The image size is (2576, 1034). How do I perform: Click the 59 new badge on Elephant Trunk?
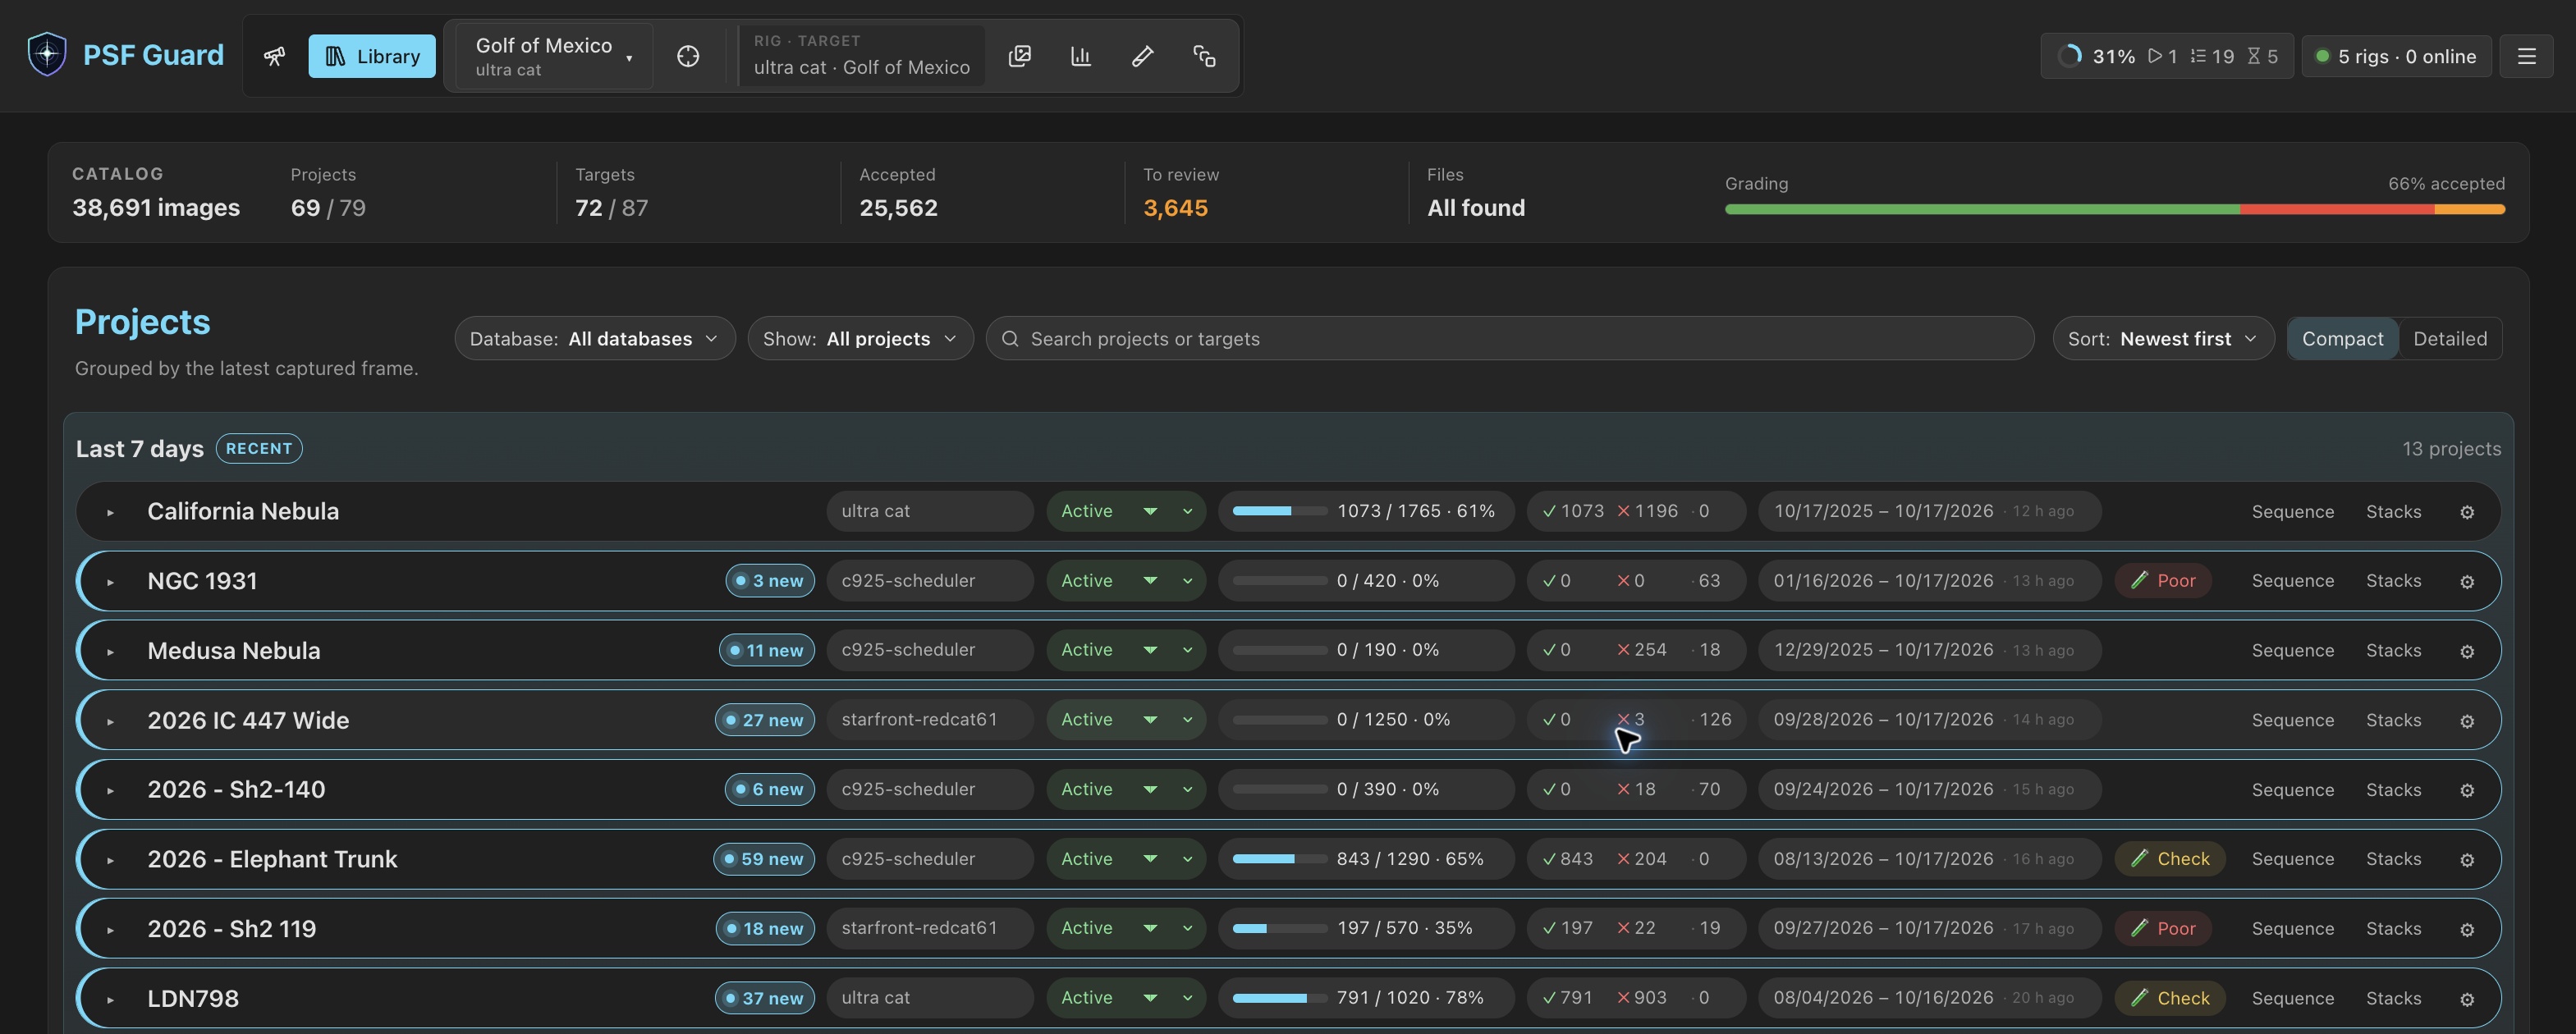[764, 859]
